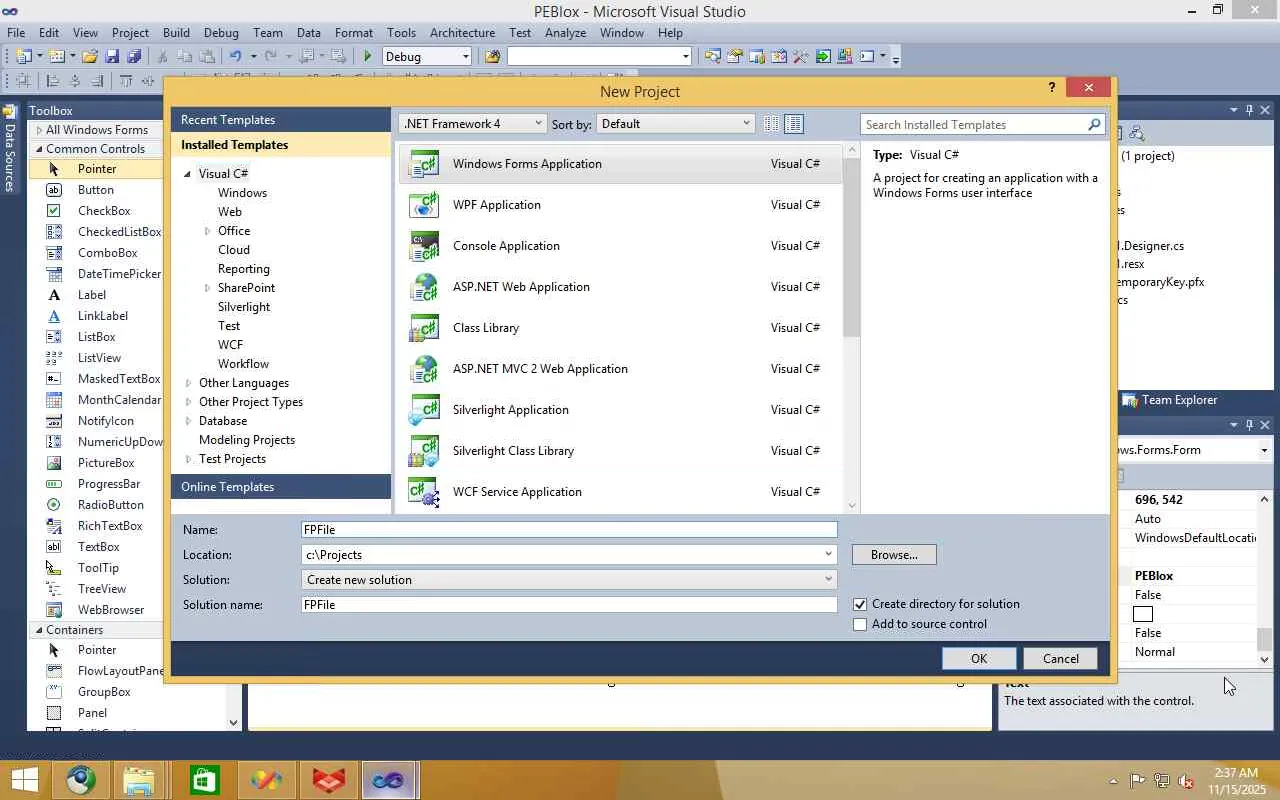This screenshot has height=800, width=1280.
Task: Select the Online Templates section
Action: click(x=281, y=487)
